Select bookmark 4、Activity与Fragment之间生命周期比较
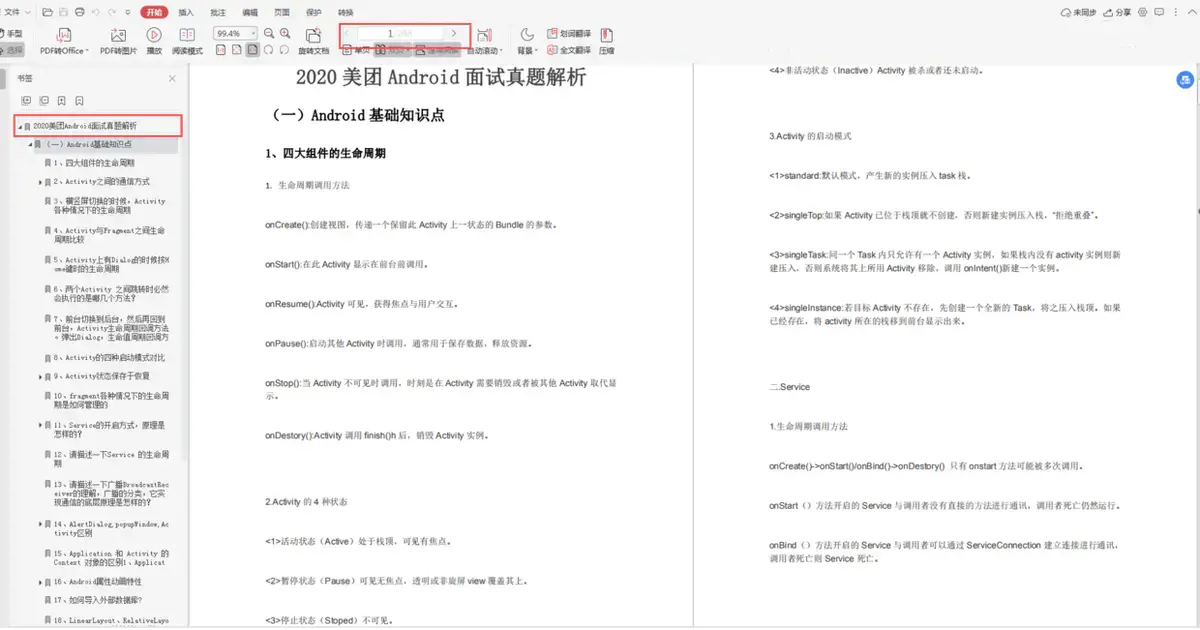The image size is (1200, 630). coord(107,235)
